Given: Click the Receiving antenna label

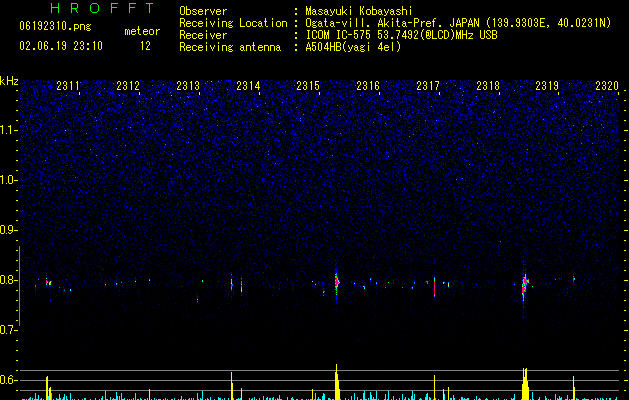Looking at the screenshot, I should click(230, 47).
